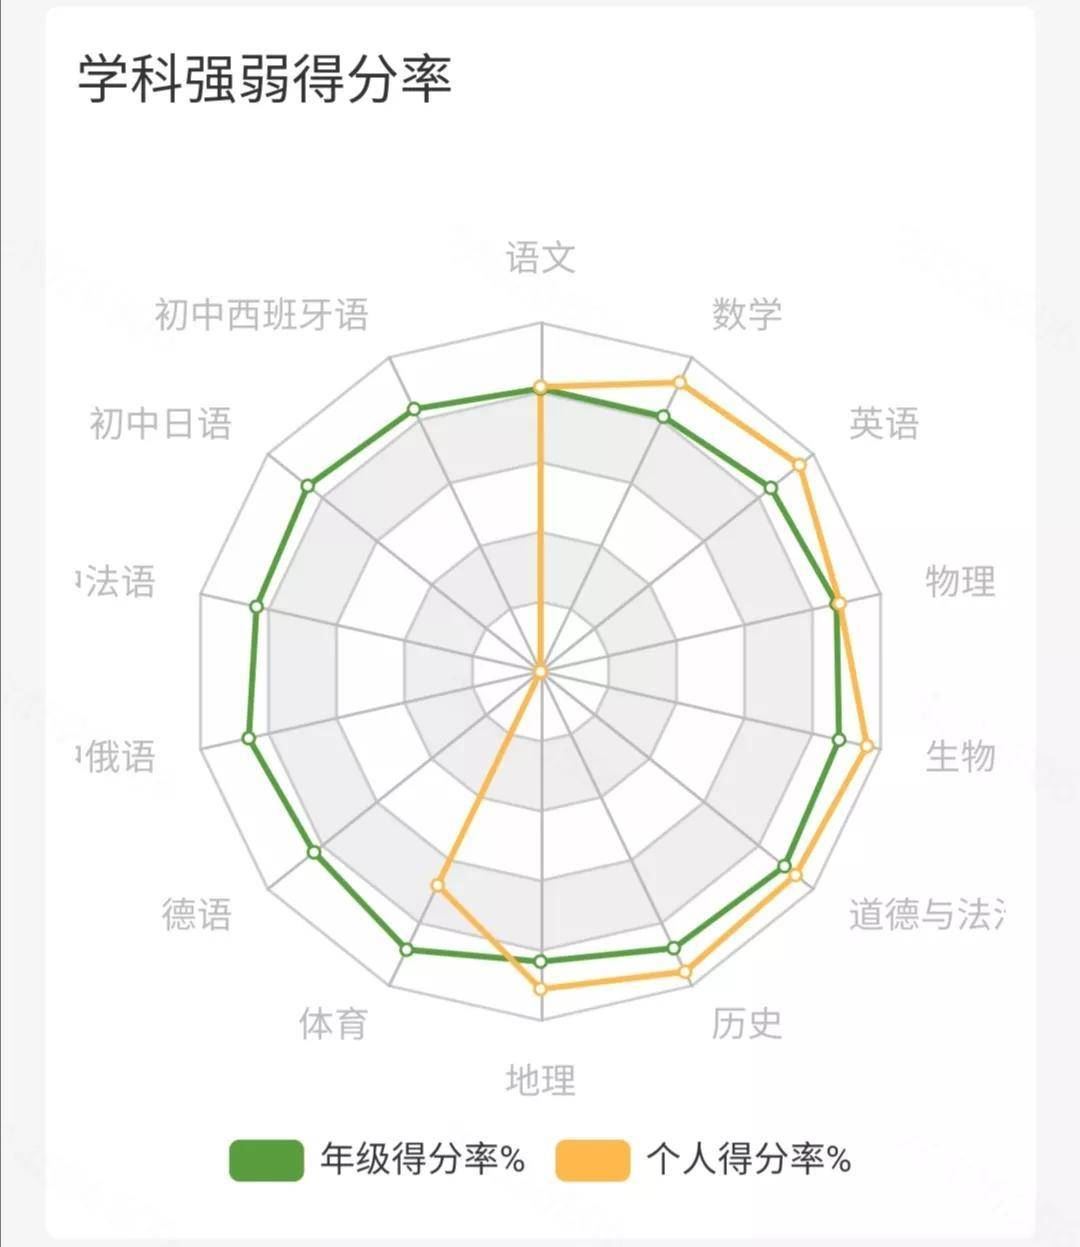
Task: Select the 初中日语 axis label
Action: point(161,423)
